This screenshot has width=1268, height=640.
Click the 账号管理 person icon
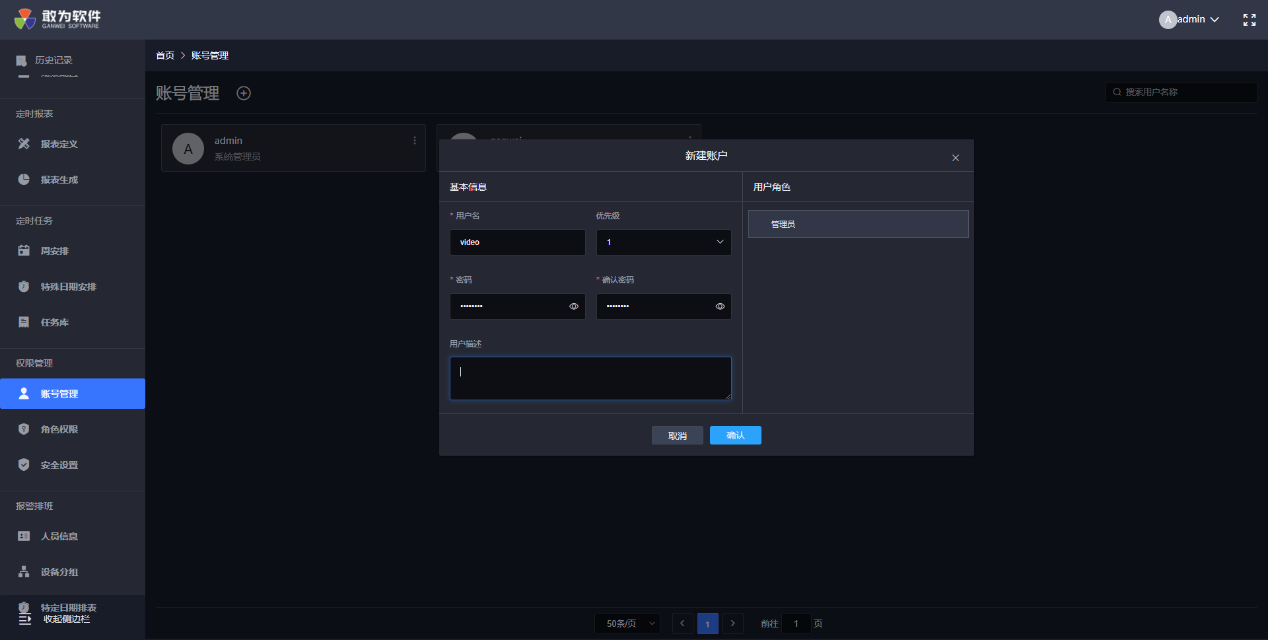point(24,394)
